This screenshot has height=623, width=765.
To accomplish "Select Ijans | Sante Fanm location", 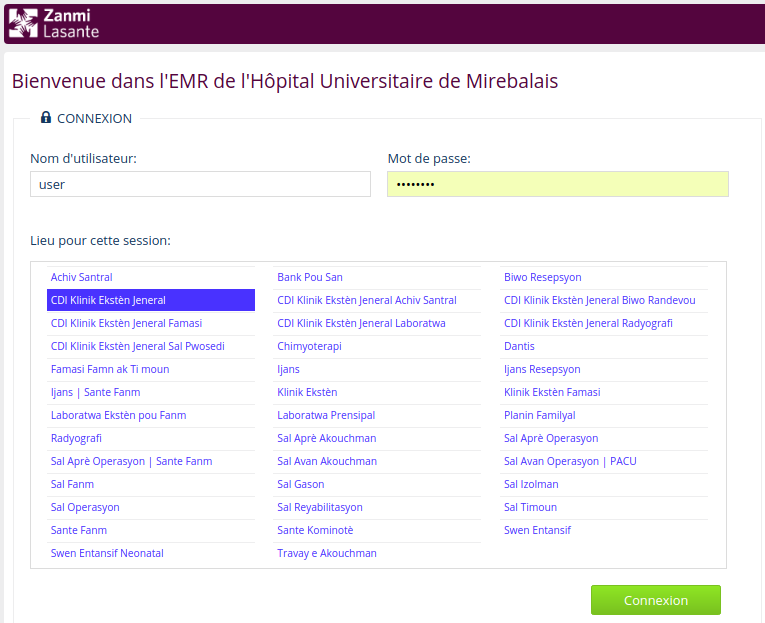I will pyautogui.click(x=151, y=392).
